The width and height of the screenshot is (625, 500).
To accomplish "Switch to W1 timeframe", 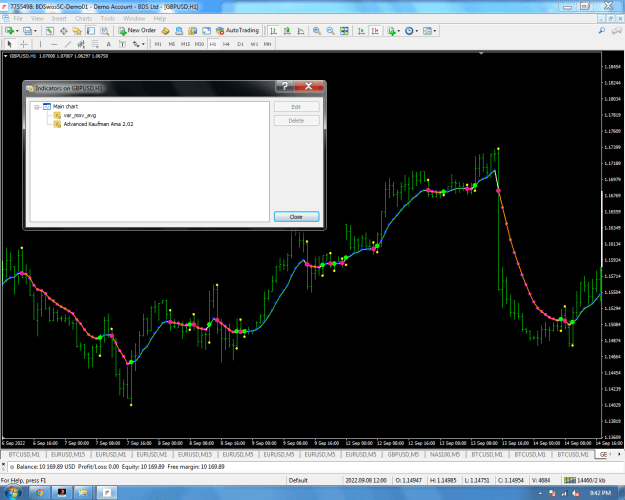I will point(254,44).
